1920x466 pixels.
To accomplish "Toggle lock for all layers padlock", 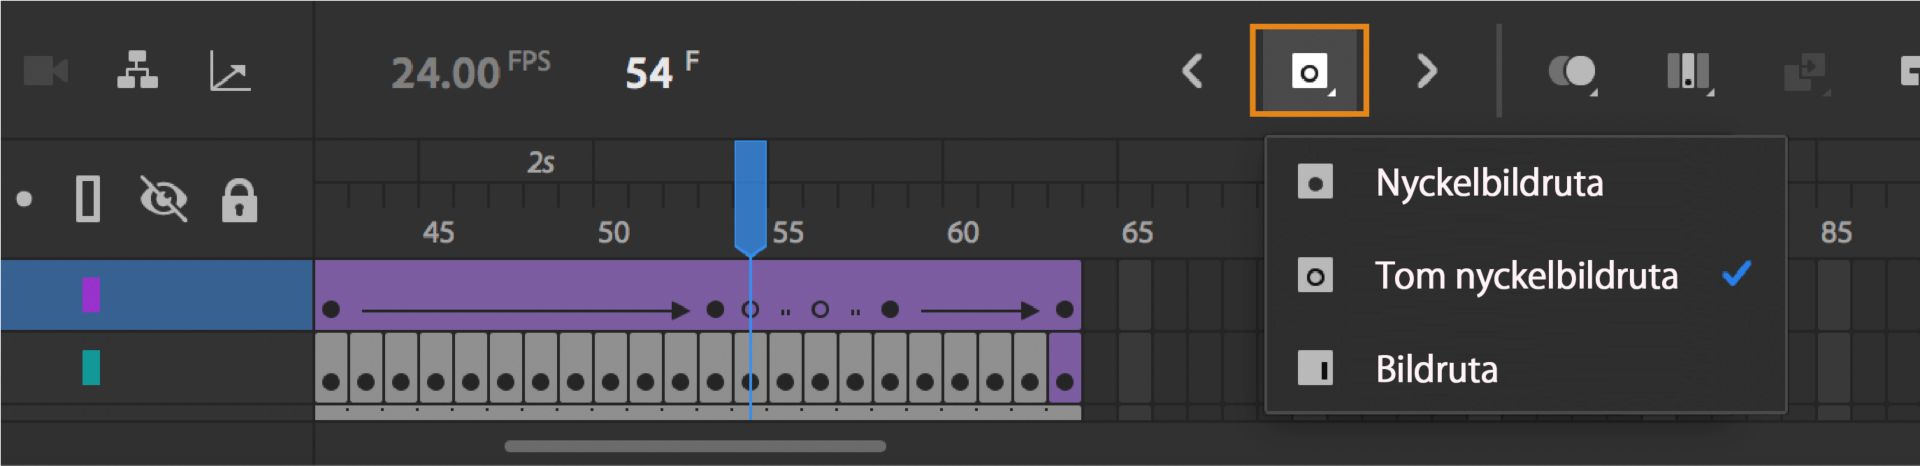I will (239, 200).
